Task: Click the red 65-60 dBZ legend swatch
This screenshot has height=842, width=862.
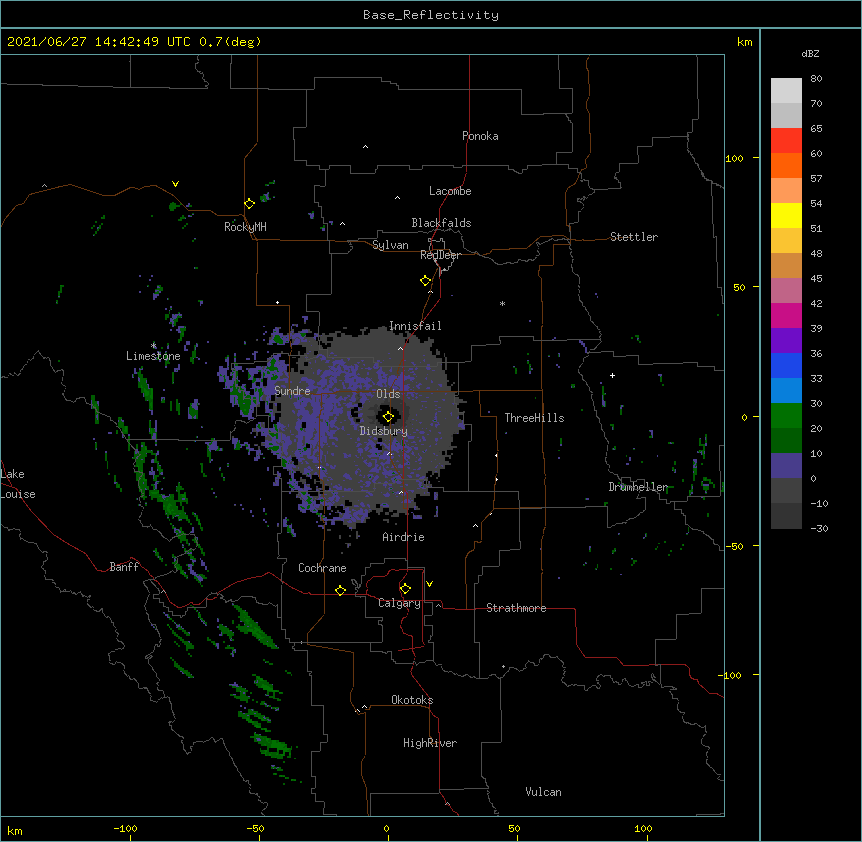Action: (786, 141)
